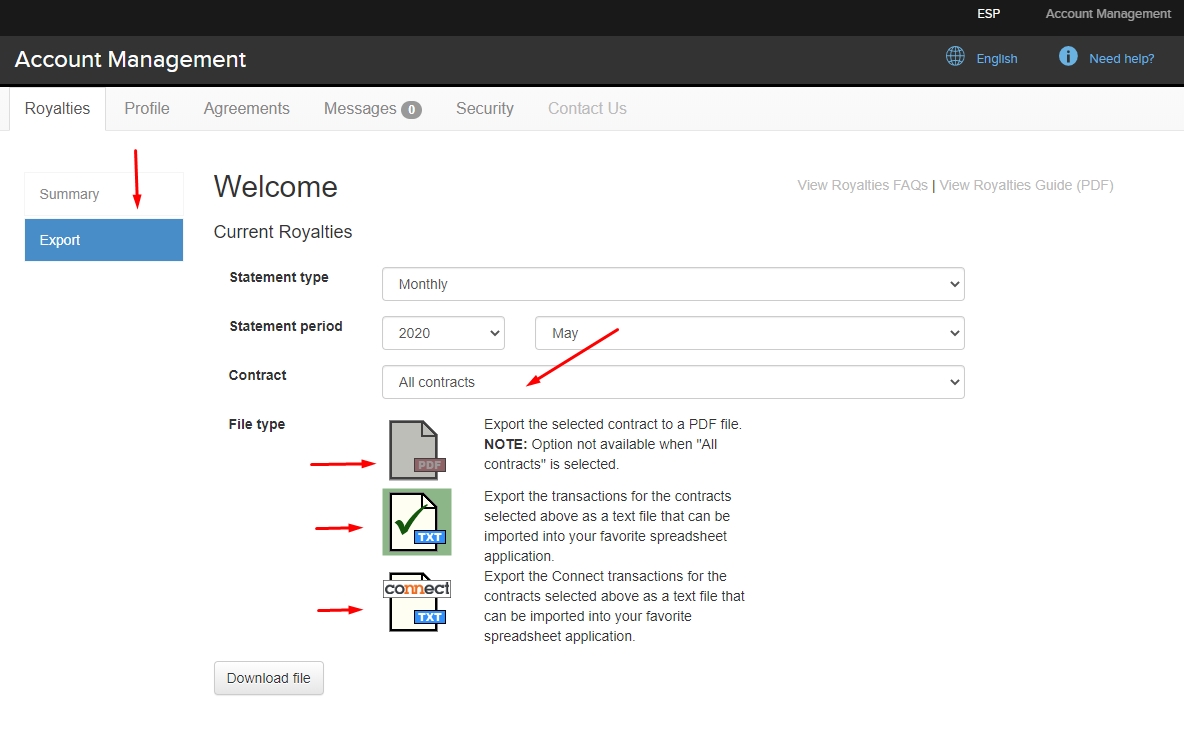Open View Royalties FAQs link

862,185
